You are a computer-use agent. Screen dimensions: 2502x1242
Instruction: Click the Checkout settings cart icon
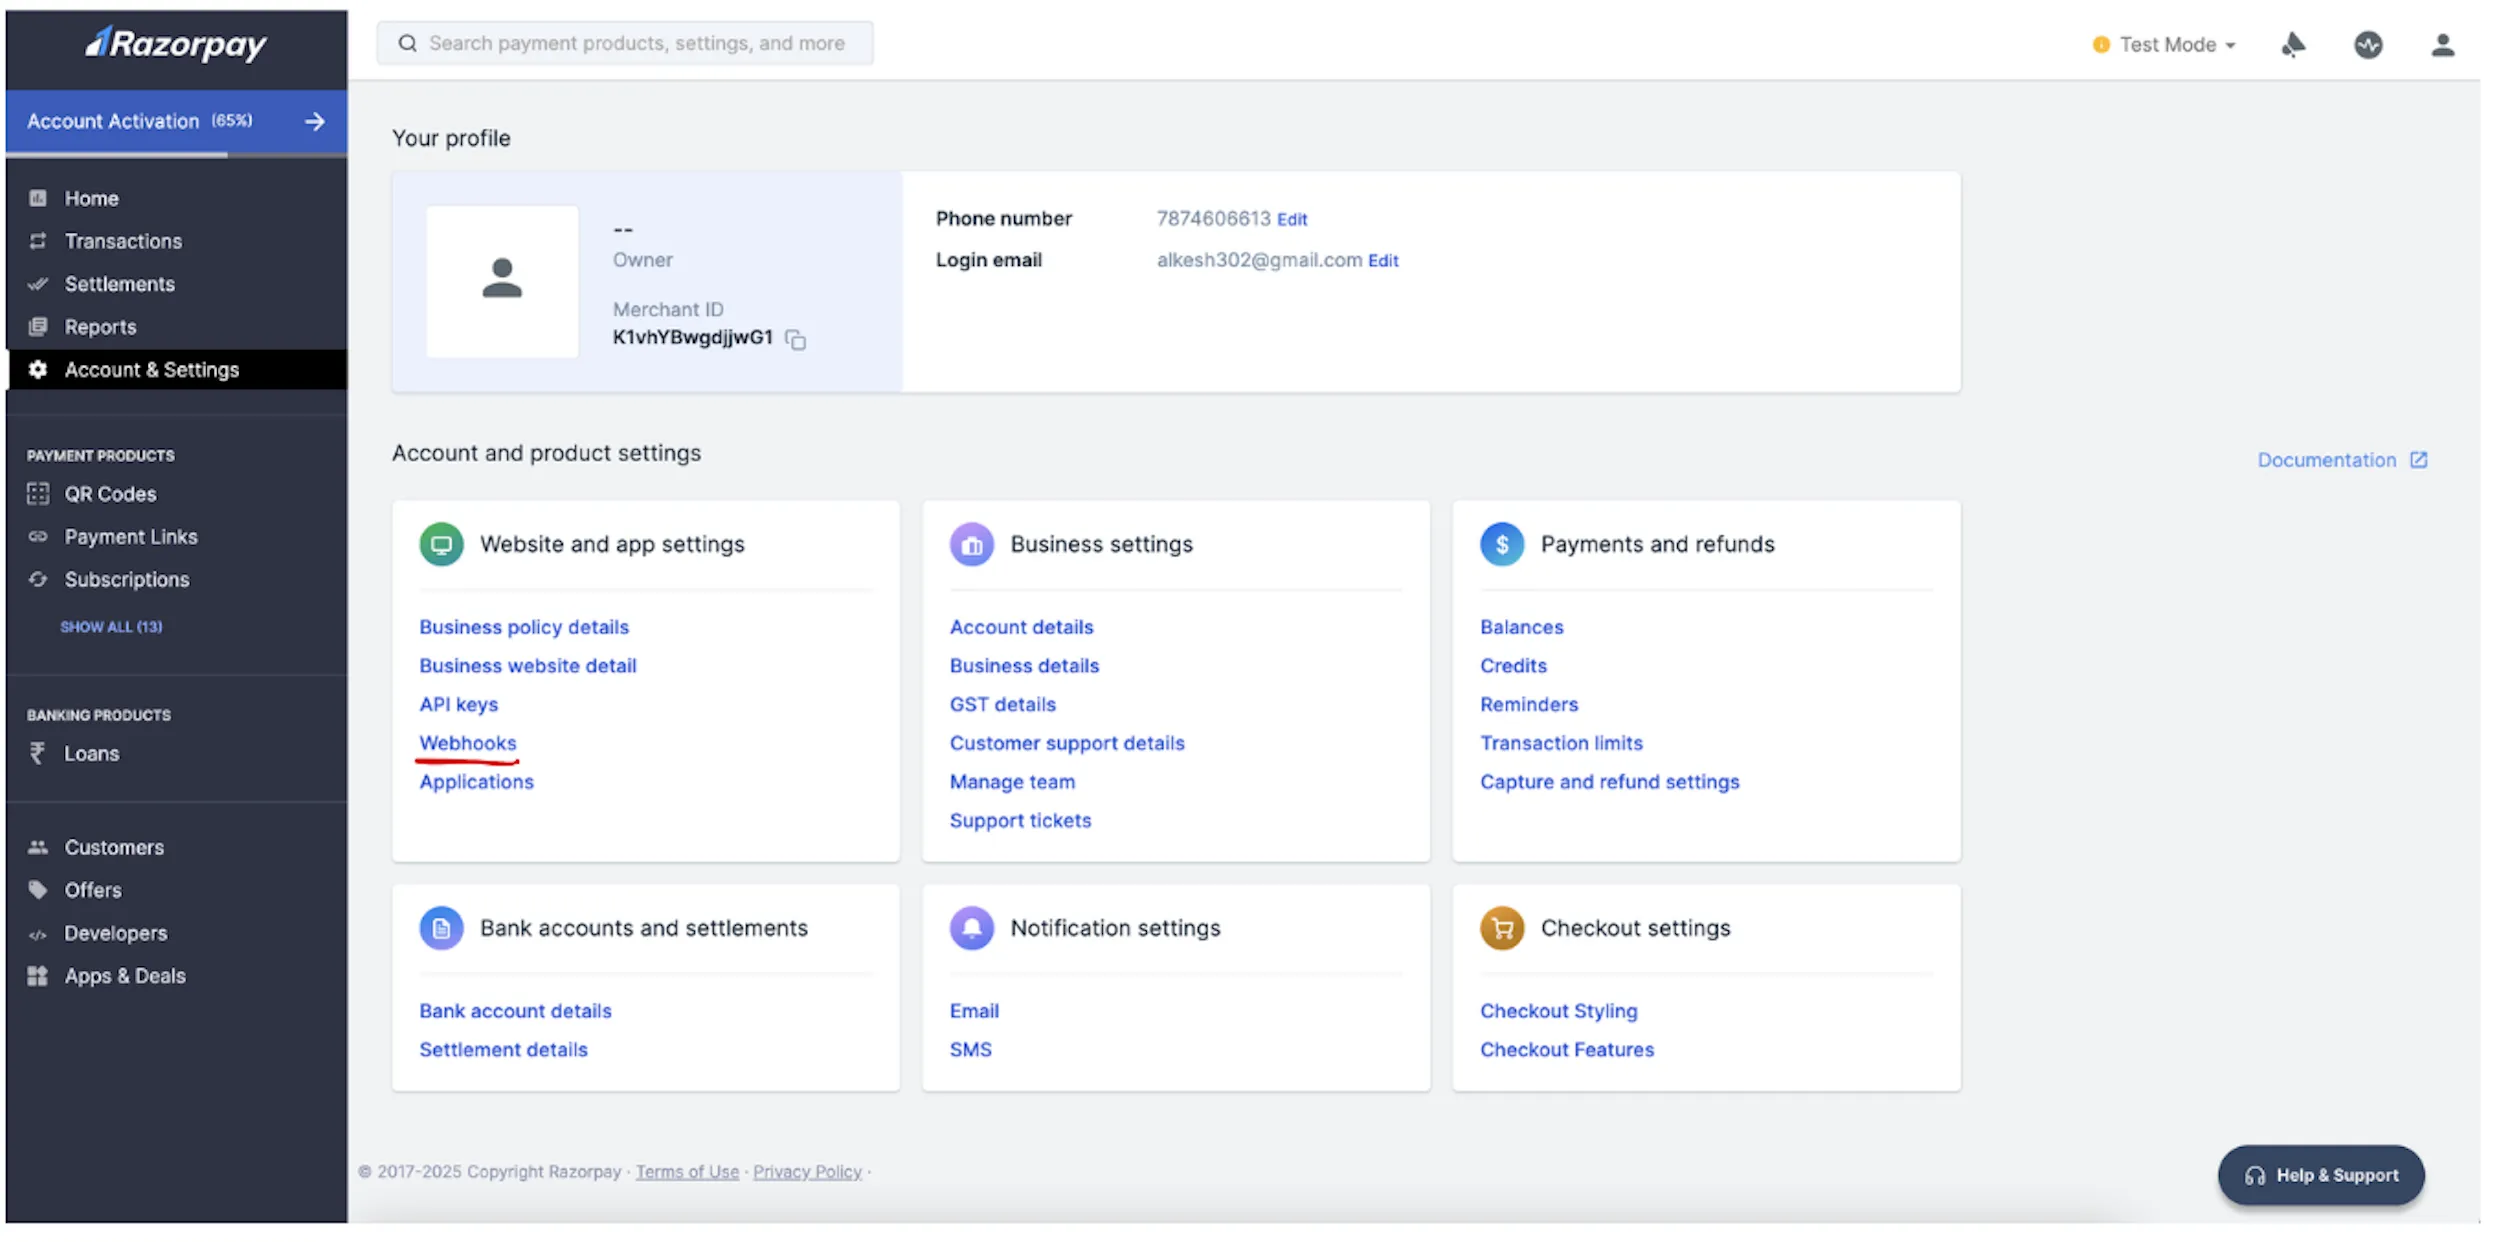click(x=1502, y=928)
